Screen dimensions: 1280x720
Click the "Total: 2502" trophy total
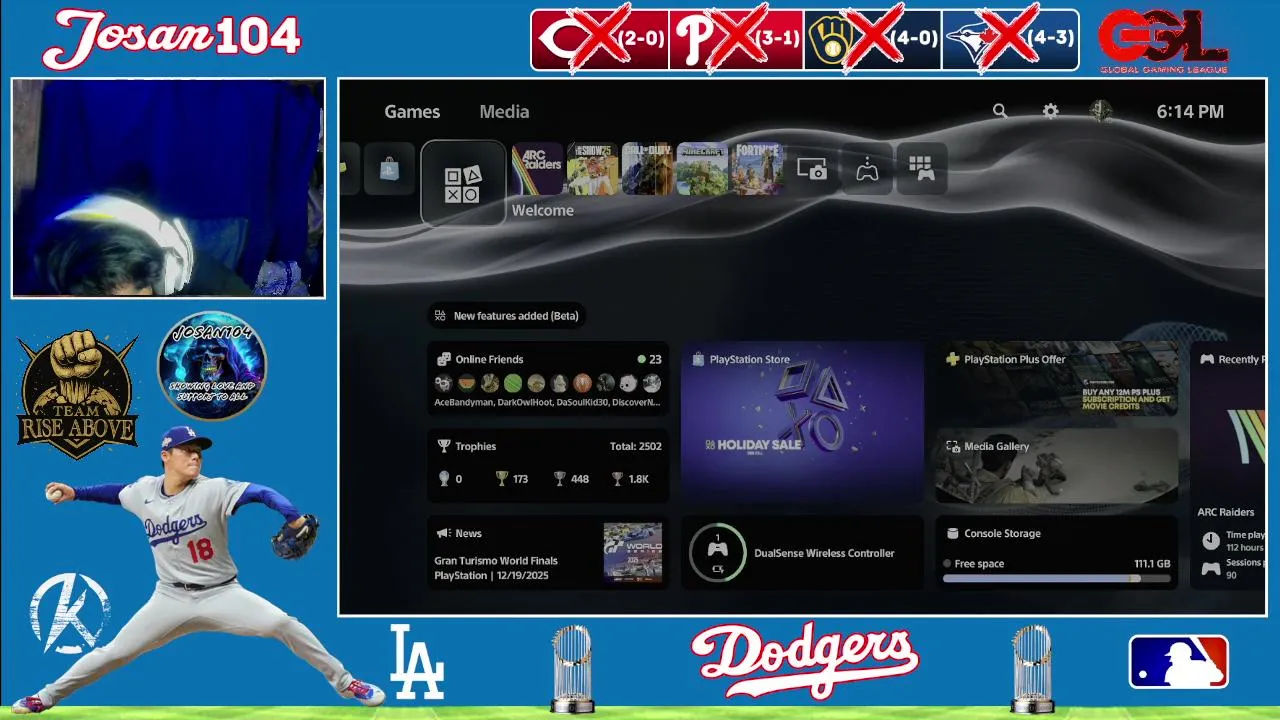pyautogui.click(x=636, y=446)
